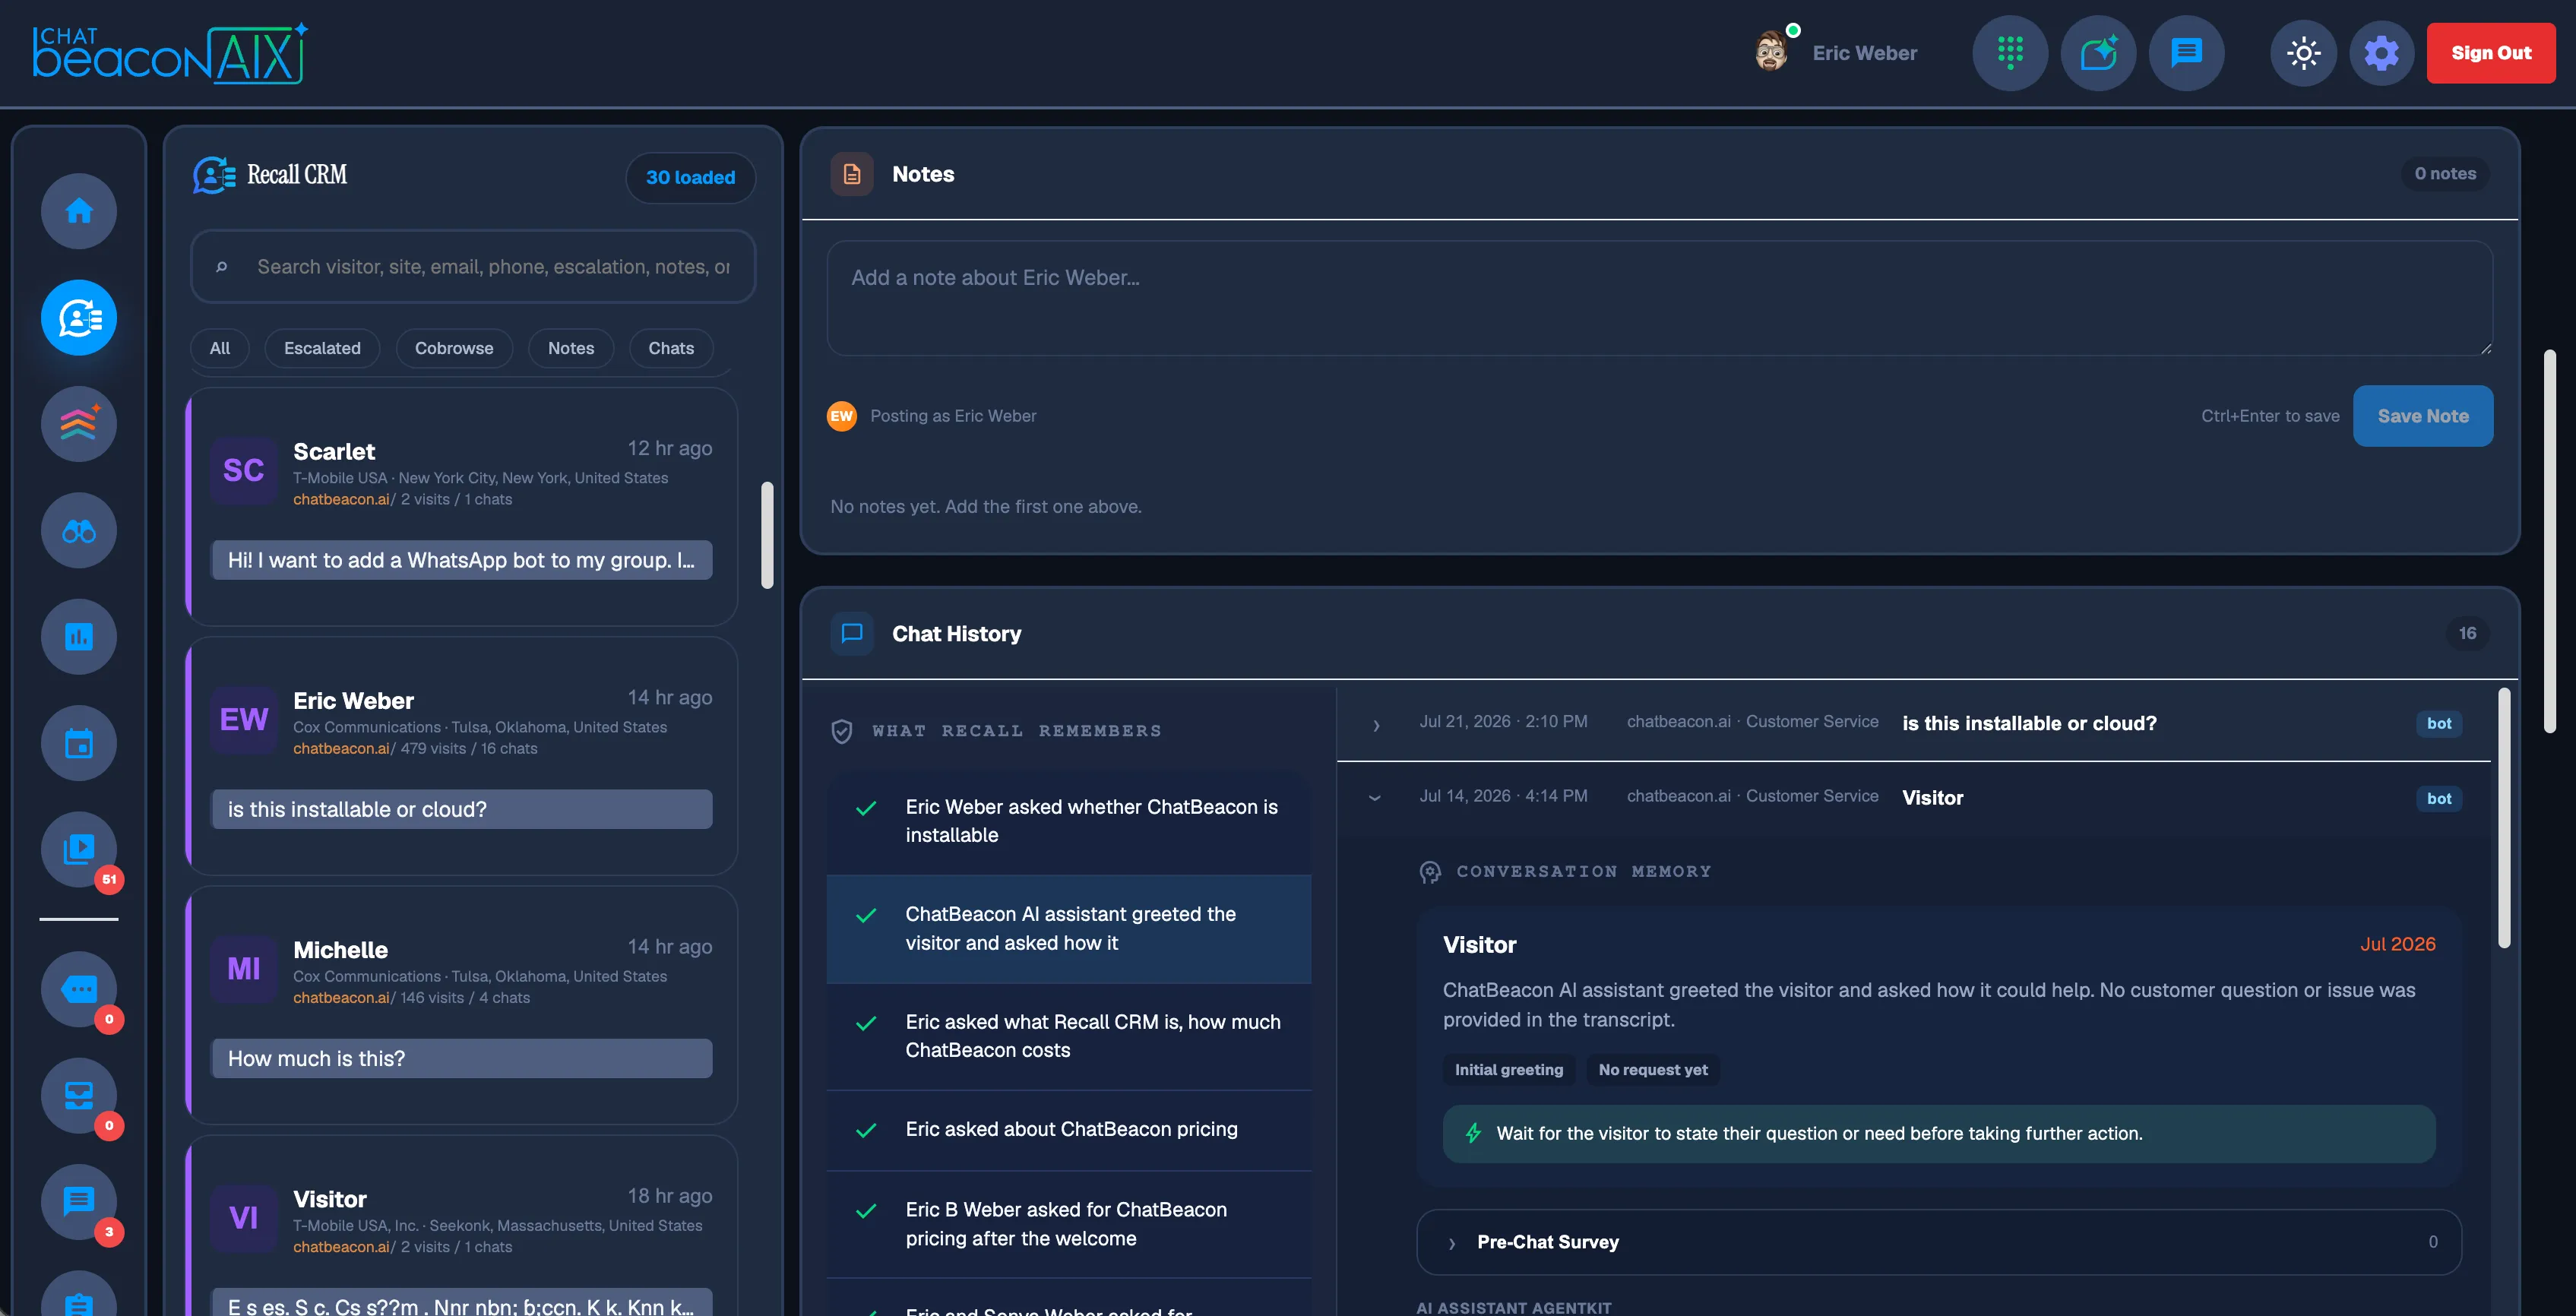Screen dimensions: 2576x1316
Task: Click the search visitor input field
Action: click(x=473, y=267)
